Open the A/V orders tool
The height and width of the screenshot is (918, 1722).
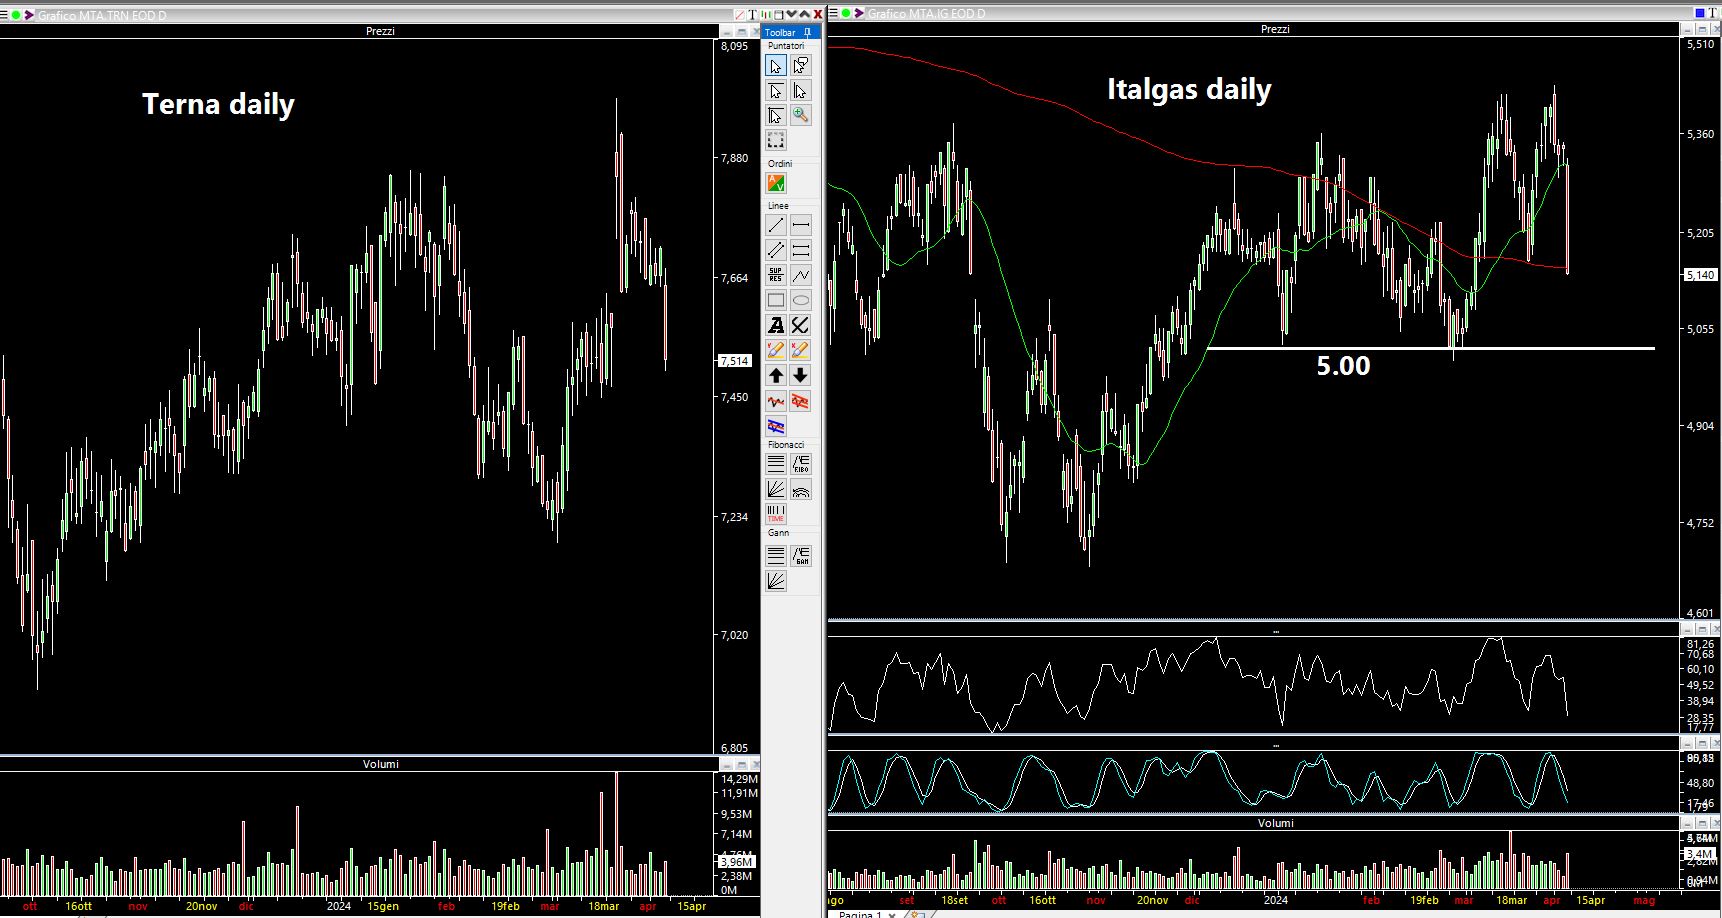(x=776, y=183)
